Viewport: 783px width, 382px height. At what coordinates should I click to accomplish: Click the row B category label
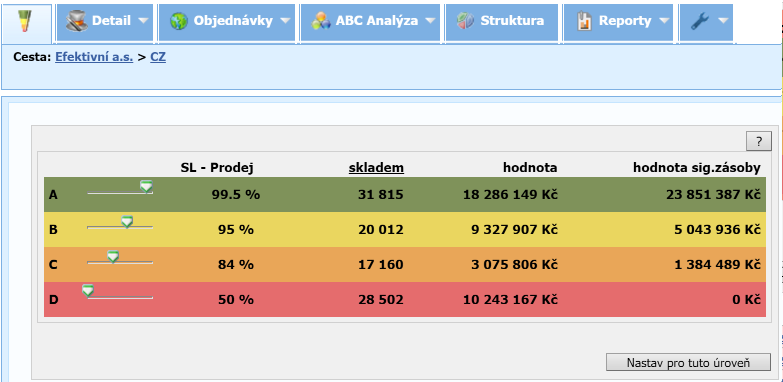[x=53, y=230]
